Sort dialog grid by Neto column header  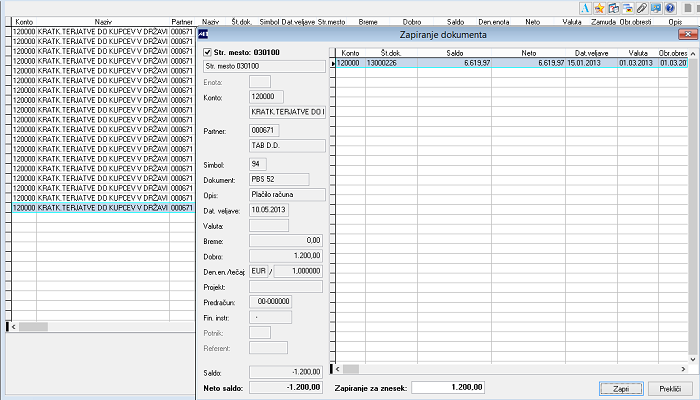(x=529, y=53)
